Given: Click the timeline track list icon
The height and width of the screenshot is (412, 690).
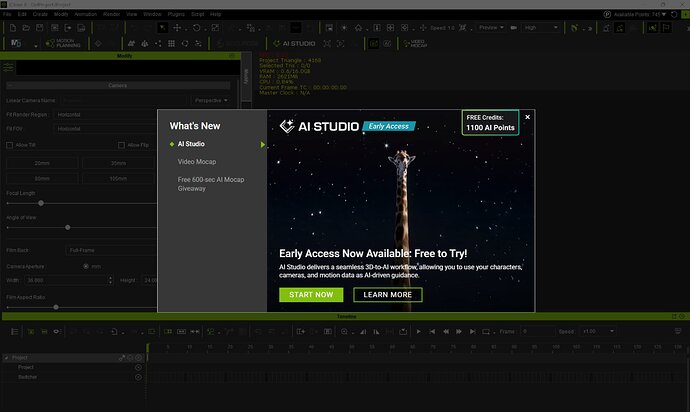Looking at the screenshot, I should [15, 331].
